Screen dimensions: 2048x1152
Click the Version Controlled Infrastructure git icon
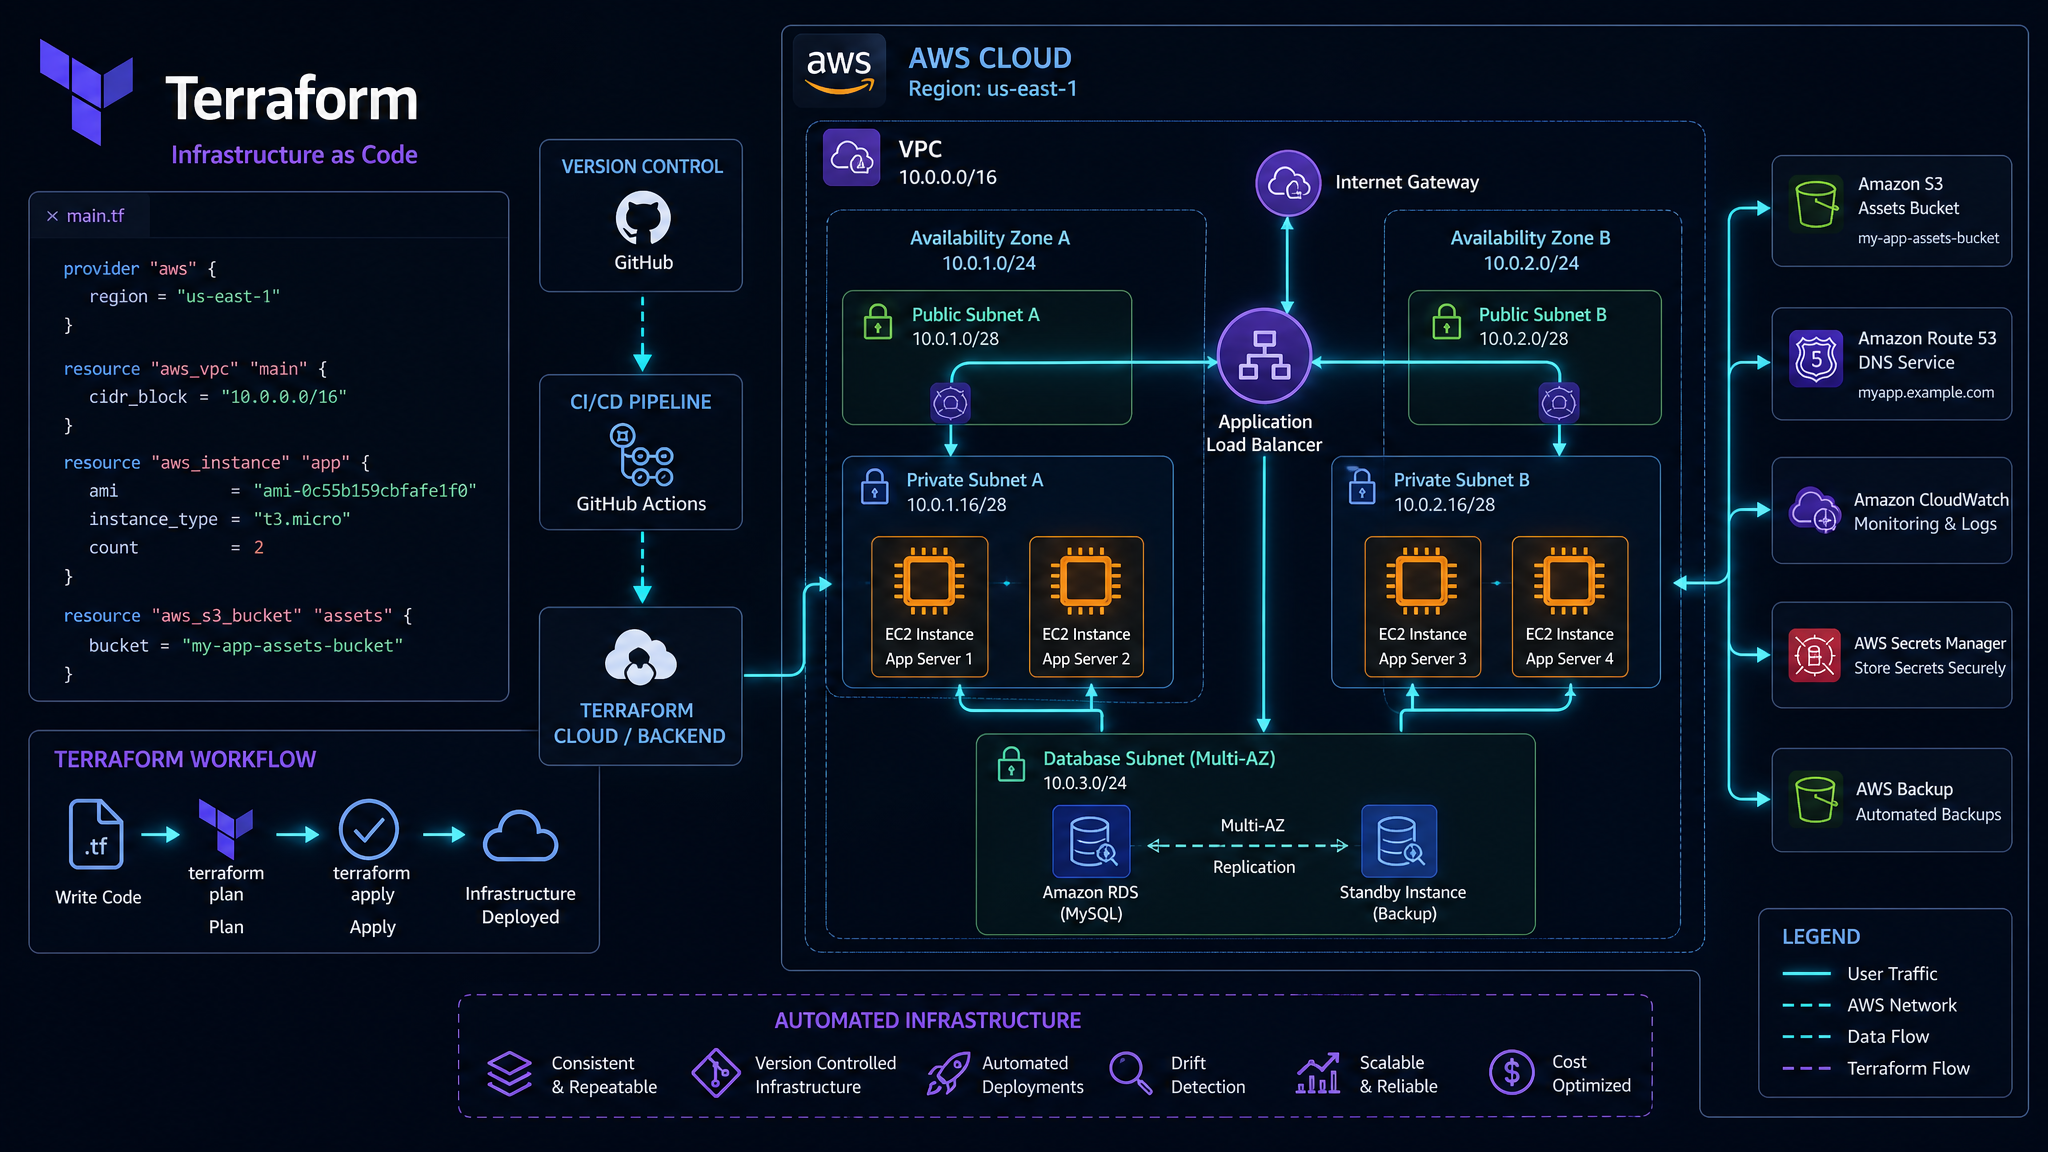(716, 1073)
